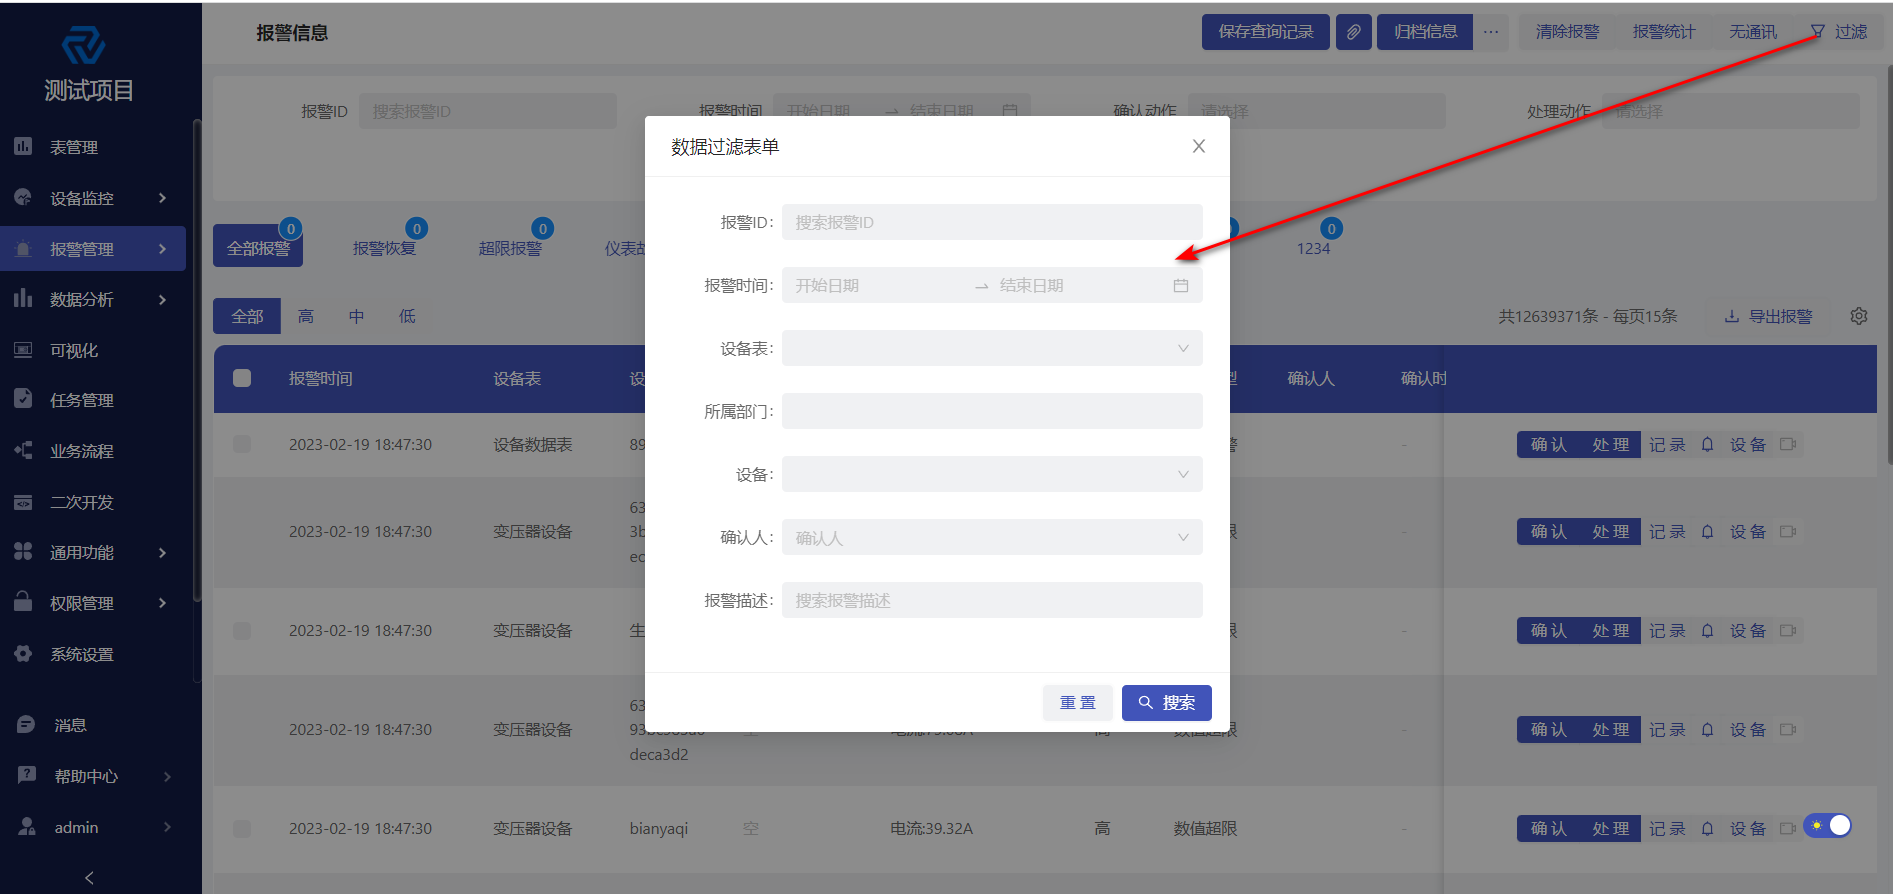Click the 保存查询记录 button
The image size is (1893, 894).
[1265, 32]
